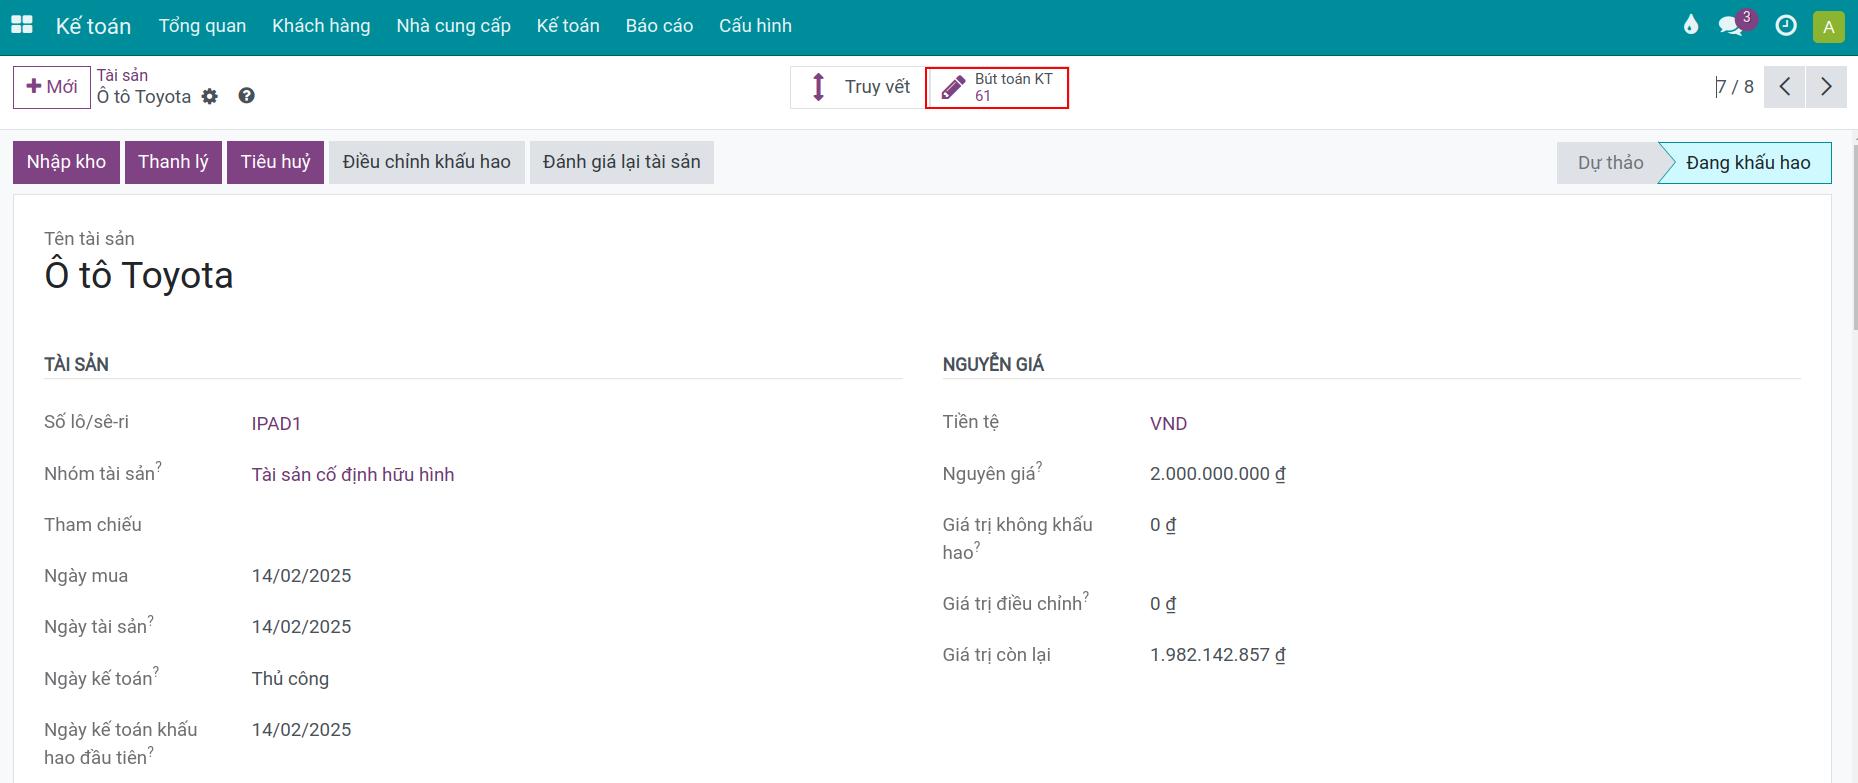The width and height of the screenshot is (1858, 783).
Task: Click the Giá trị còn lại value 1.982.142.857 ₫
Action: (1217, 655)
